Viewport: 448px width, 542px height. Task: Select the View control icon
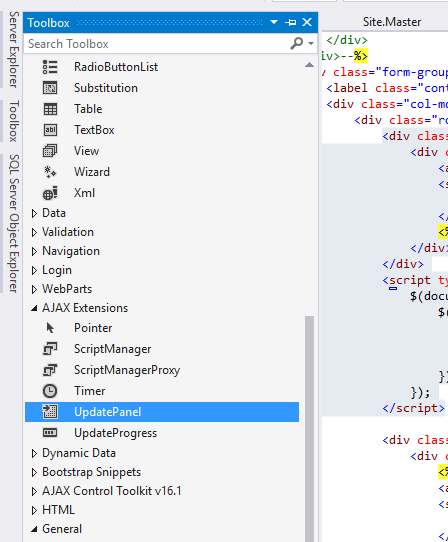50,151
